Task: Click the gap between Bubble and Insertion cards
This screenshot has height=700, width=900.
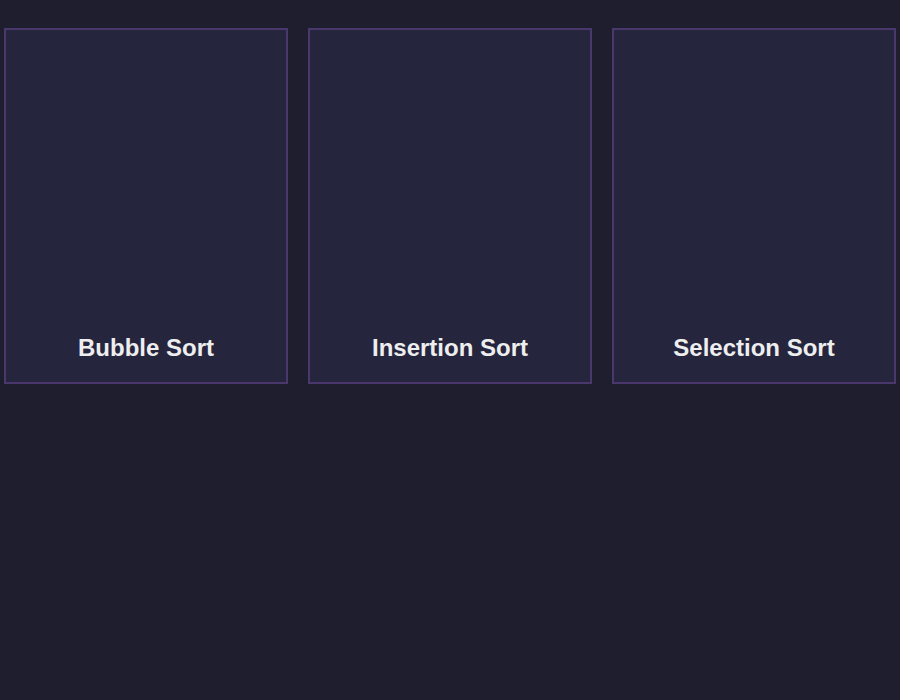Action: (x=298, y=205)
